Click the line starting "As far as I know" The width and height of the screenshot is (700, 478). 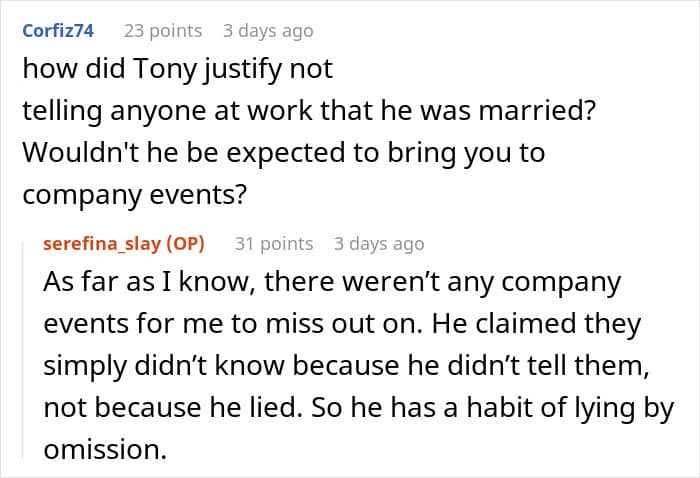click(x=333, y=281)
